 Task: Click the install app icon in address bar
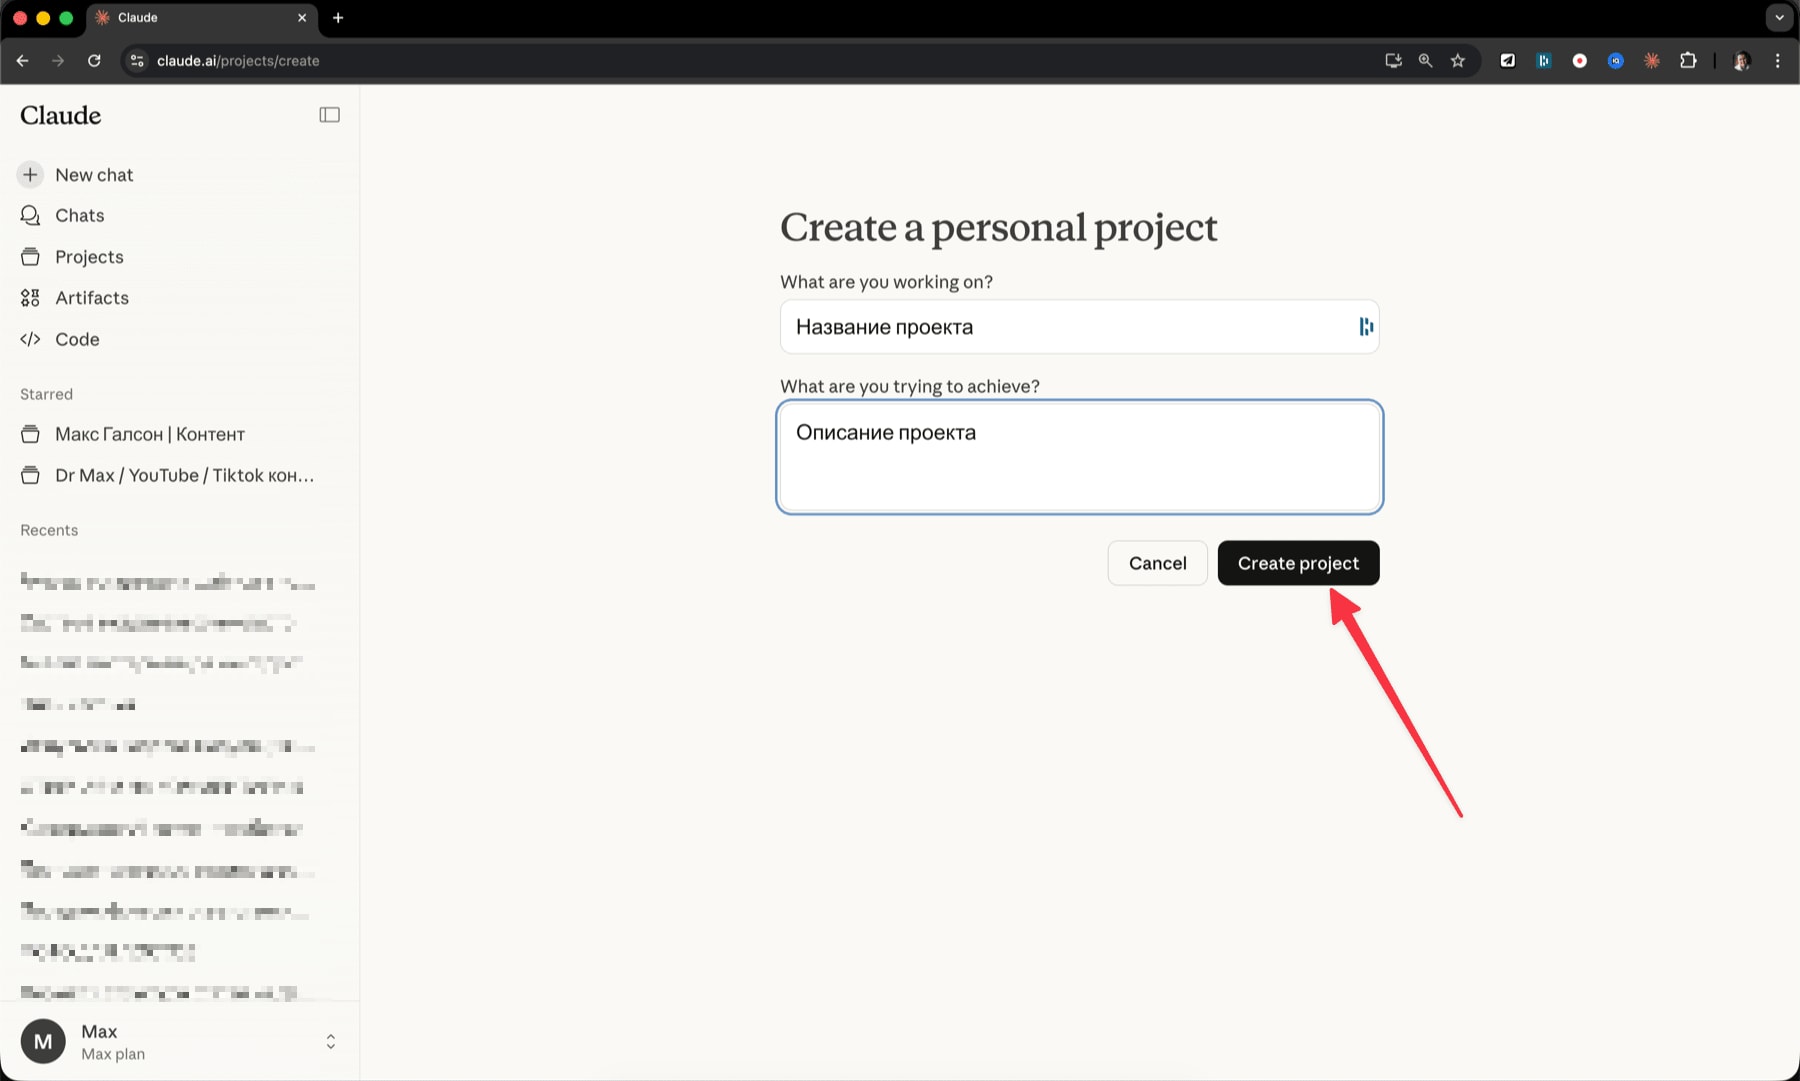pyautogui.click(x=1393, y=61)
